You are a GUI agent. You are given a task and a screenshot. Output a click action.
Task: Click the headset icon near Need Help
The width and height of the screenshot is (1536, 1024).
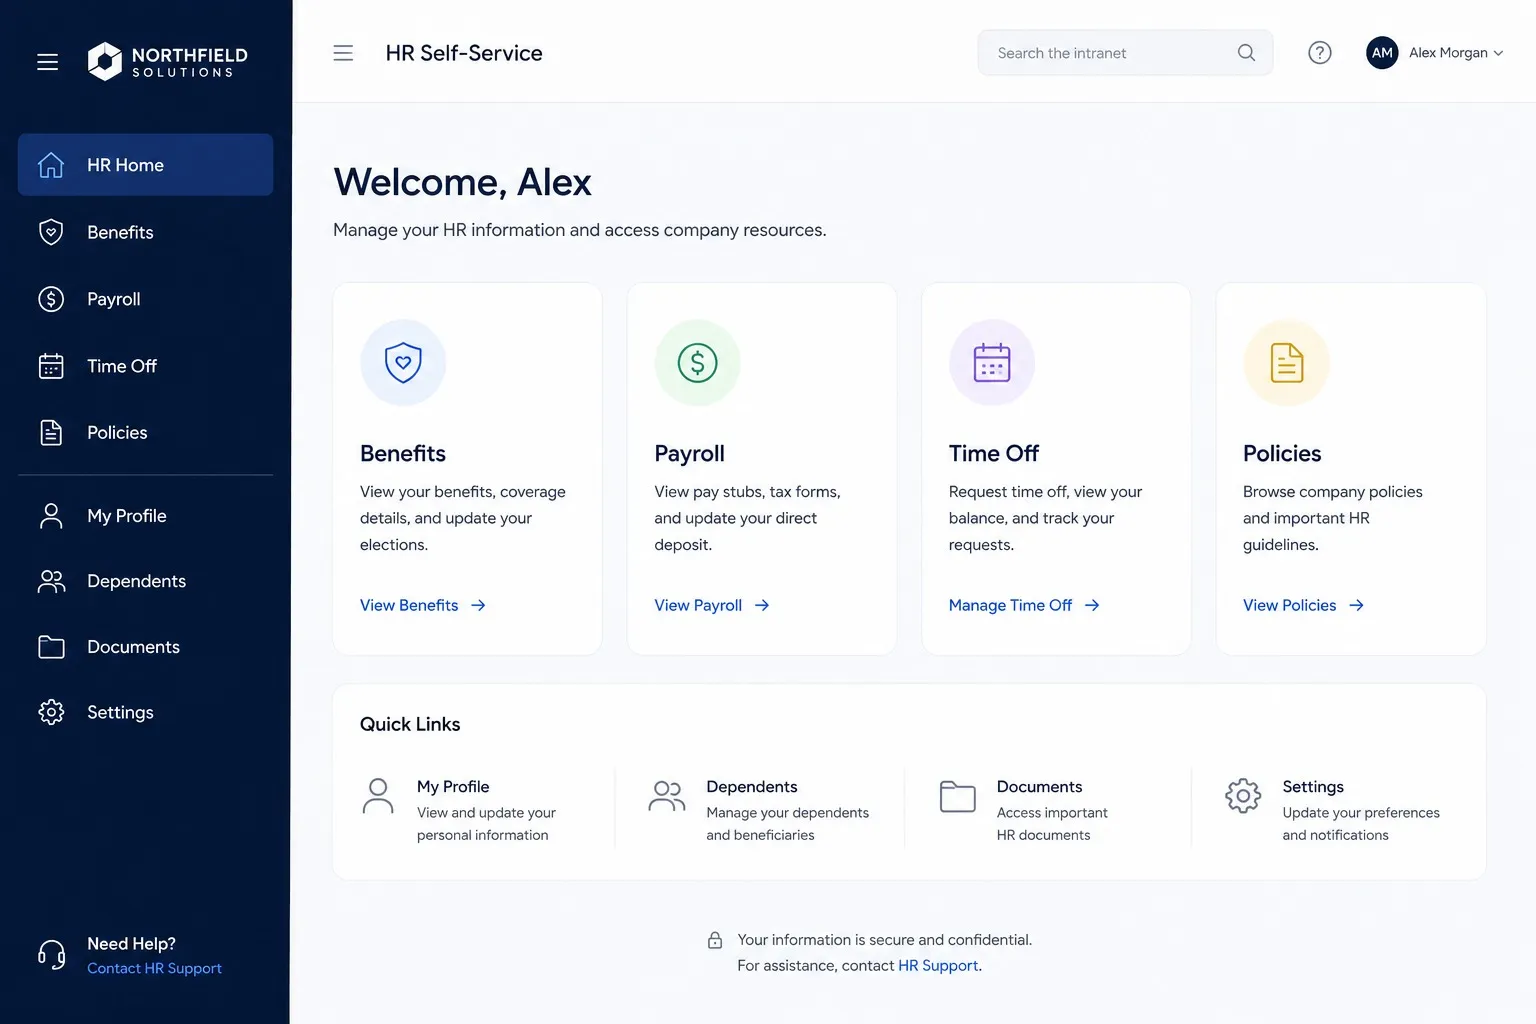point(51,955)
